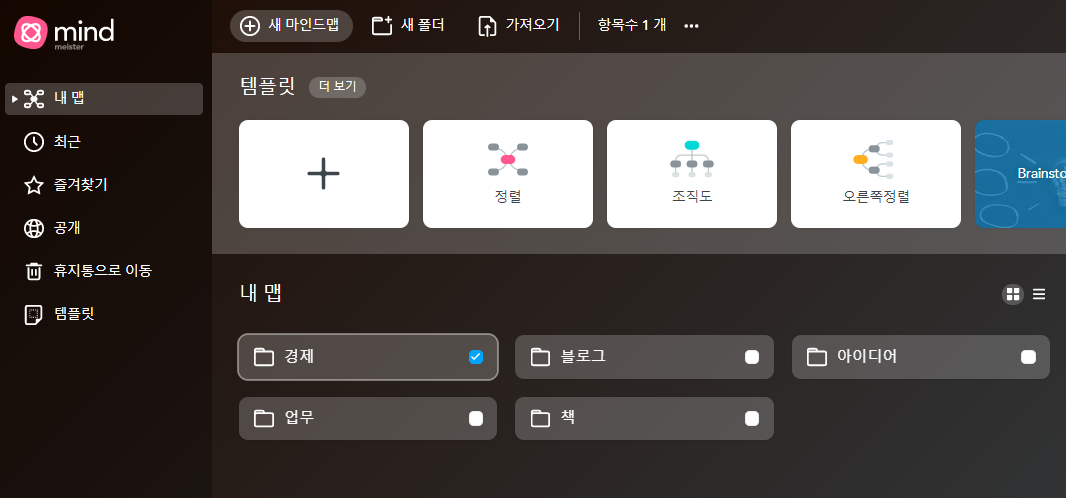The image size is (1066, 498).
Task: Open the 템플릿 sidebar icon
Action: tap(33, 314)
